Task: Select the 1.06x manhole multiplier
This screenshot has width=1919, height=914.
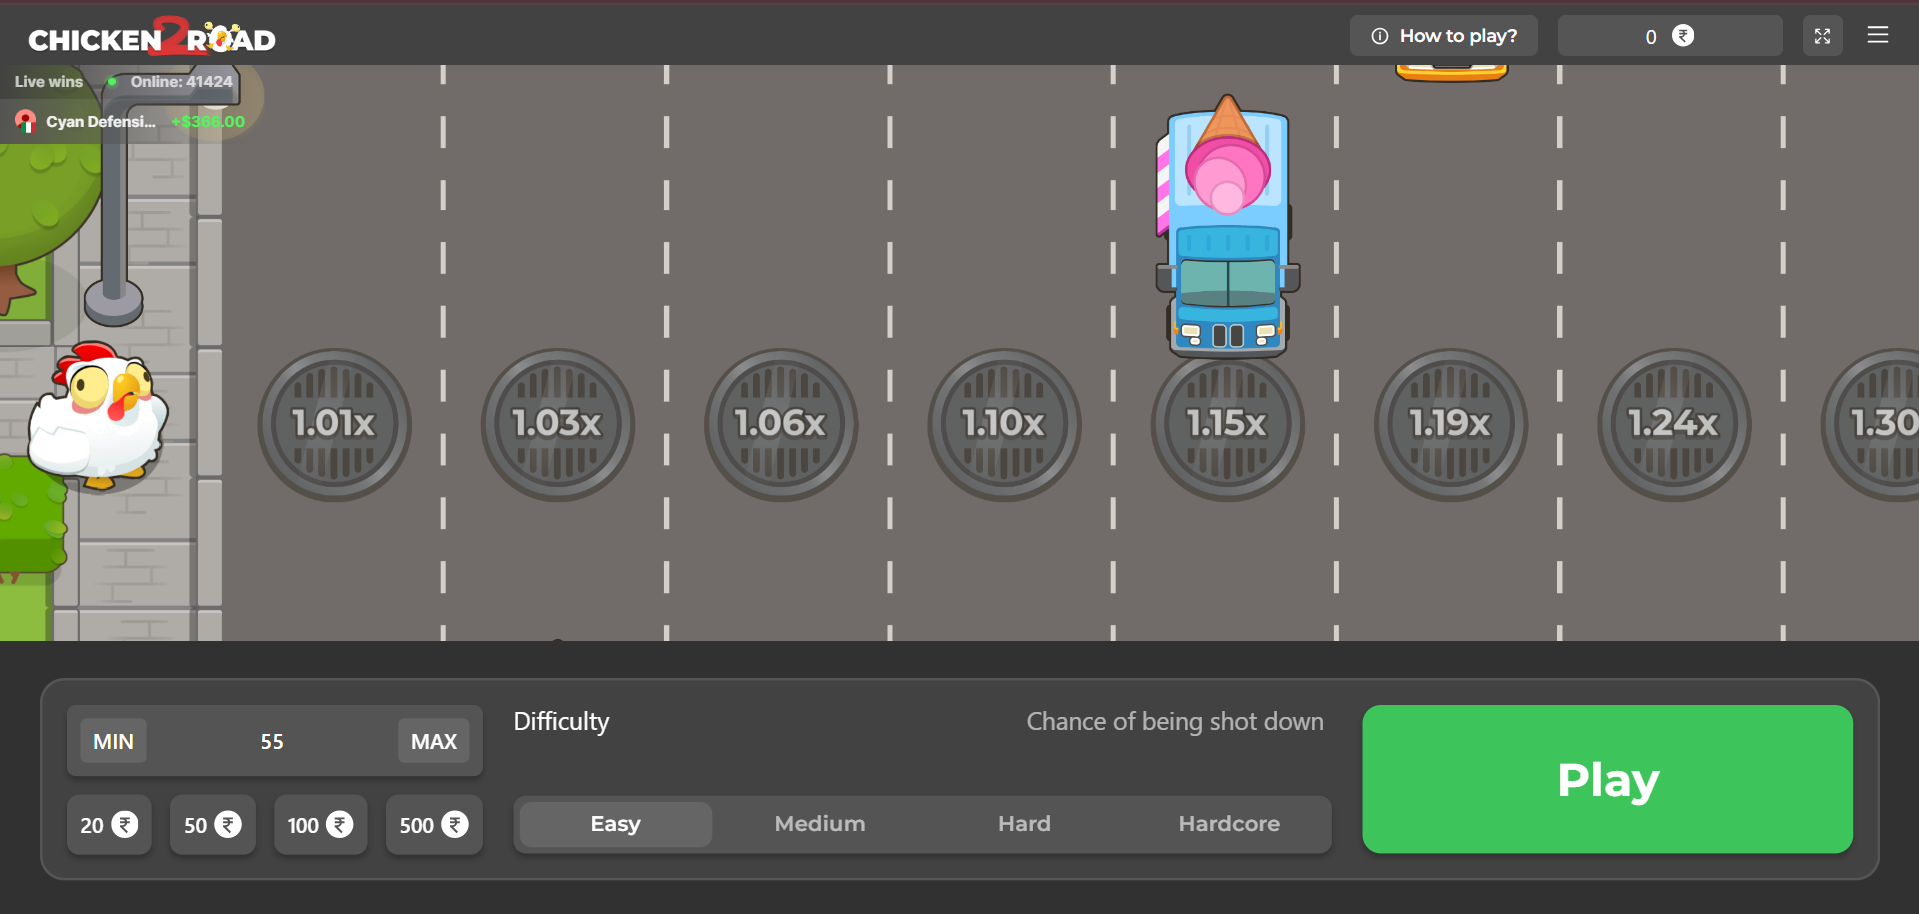Action: pyautogui.click(x=780, y=425)
